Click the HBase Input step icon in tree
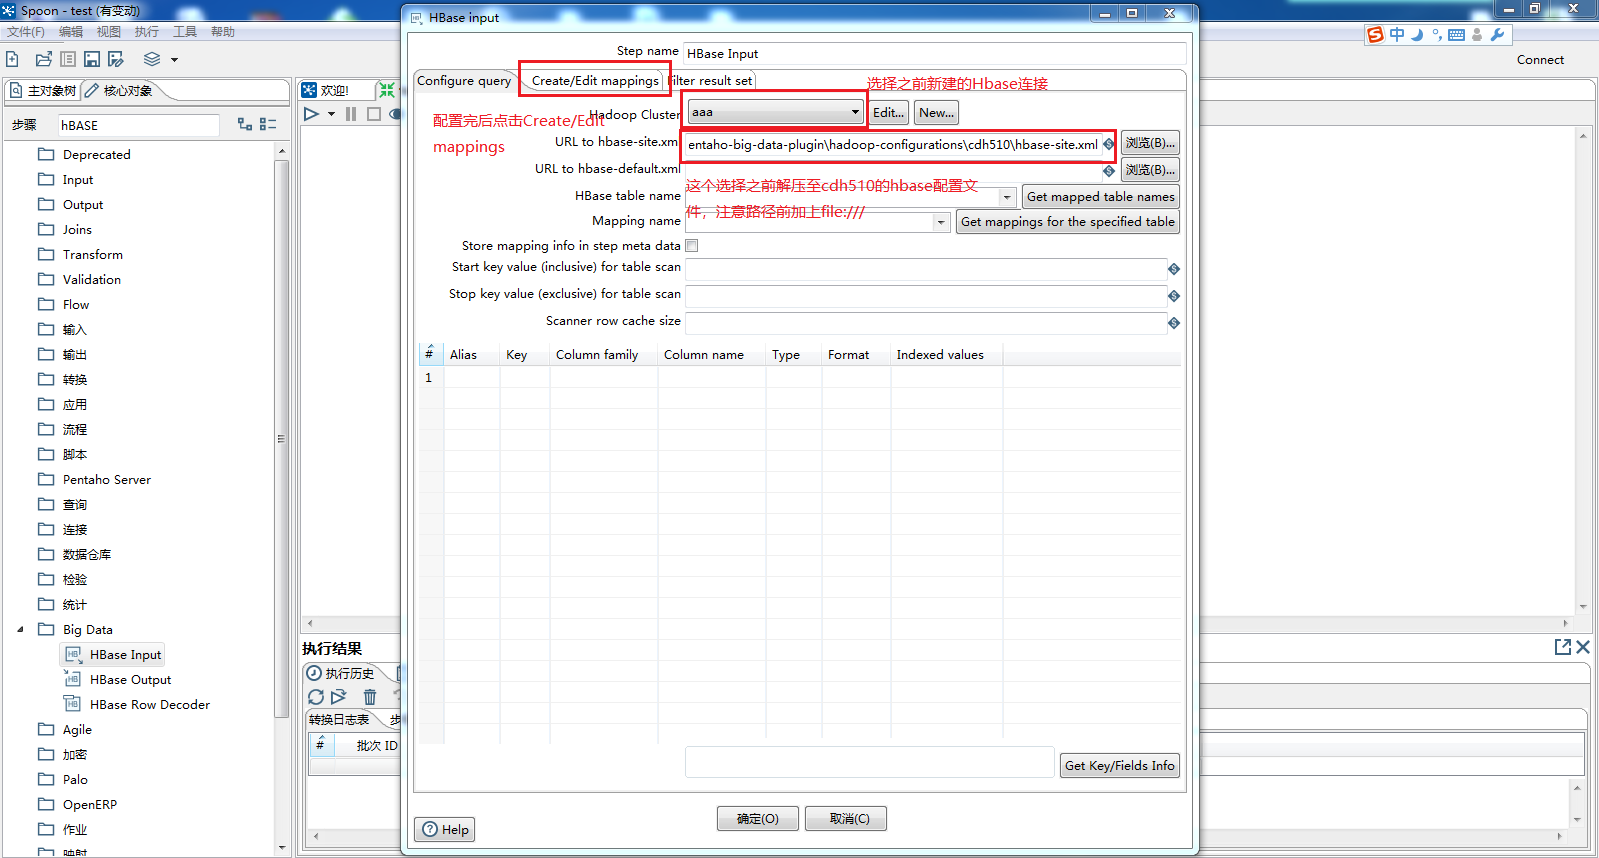Screen dimensions: 1599x858 73,654
